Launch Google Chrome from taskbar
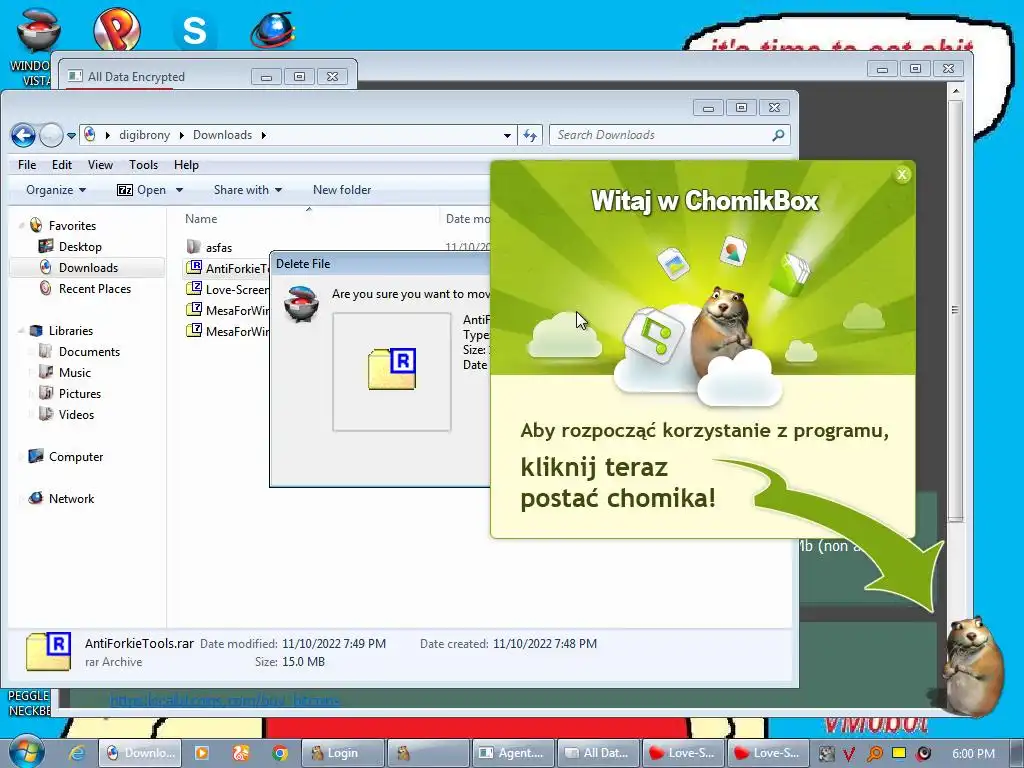The image size is (1024, 768). (x=280, y=753)
